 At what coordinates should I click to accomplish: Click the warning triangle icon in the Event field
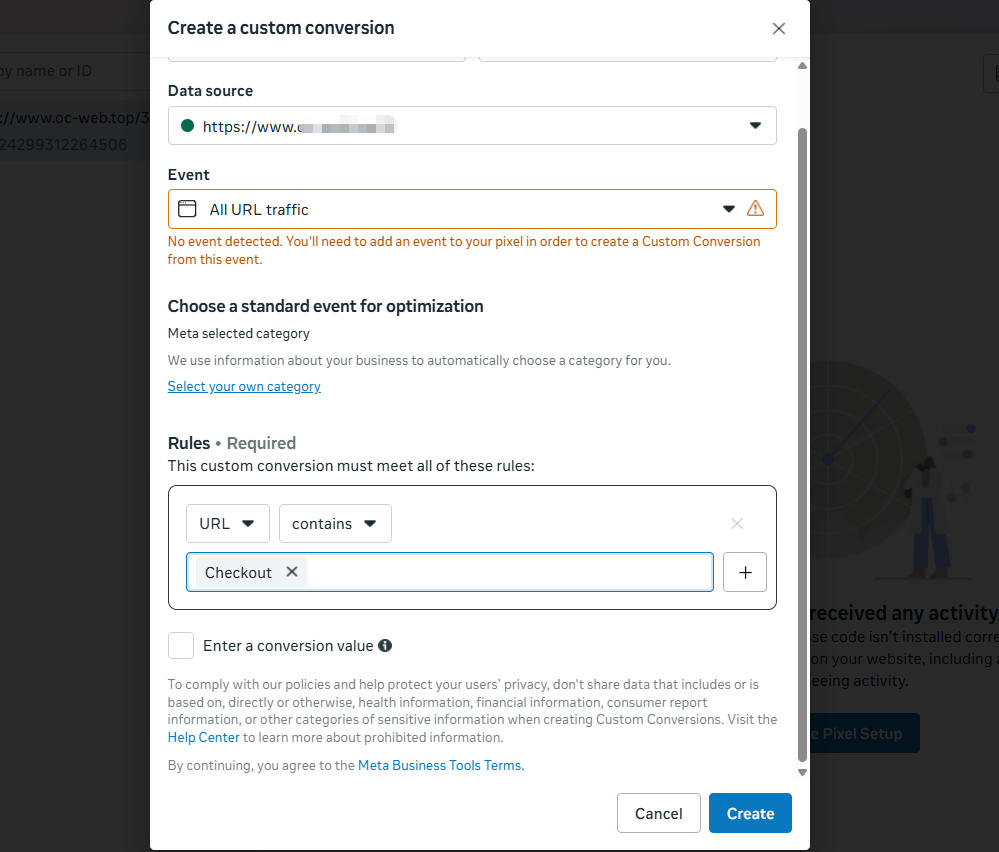pos(755,209)
